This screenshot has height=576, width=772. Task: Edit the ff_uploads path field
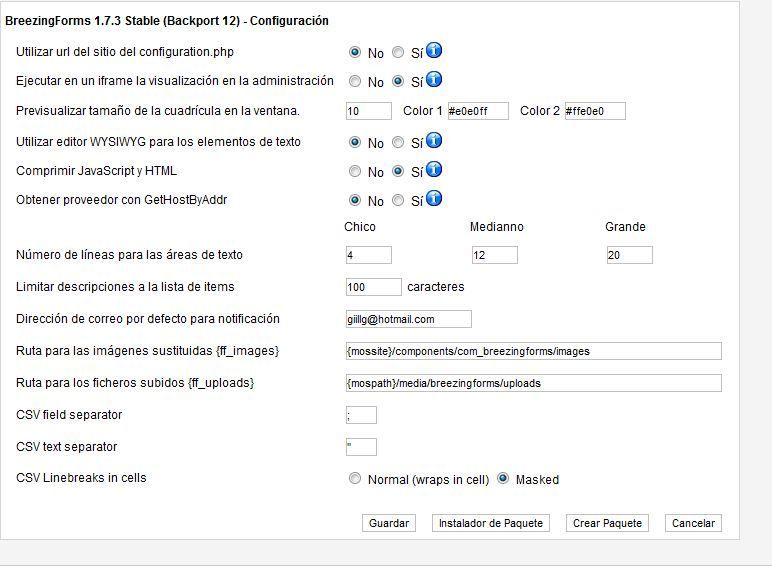point(534,383)
